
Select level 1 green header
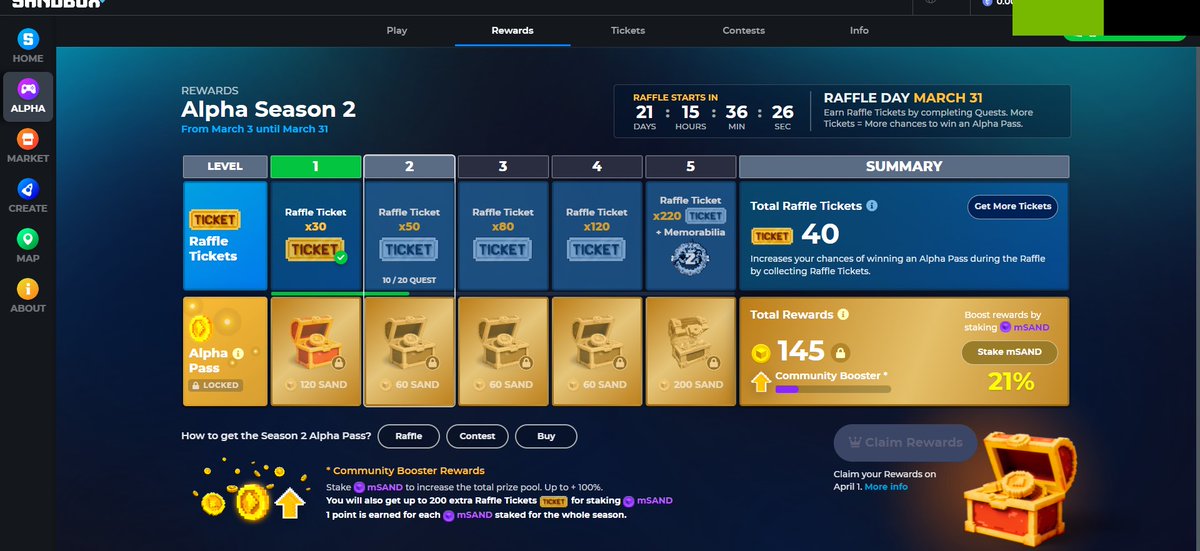315,167
